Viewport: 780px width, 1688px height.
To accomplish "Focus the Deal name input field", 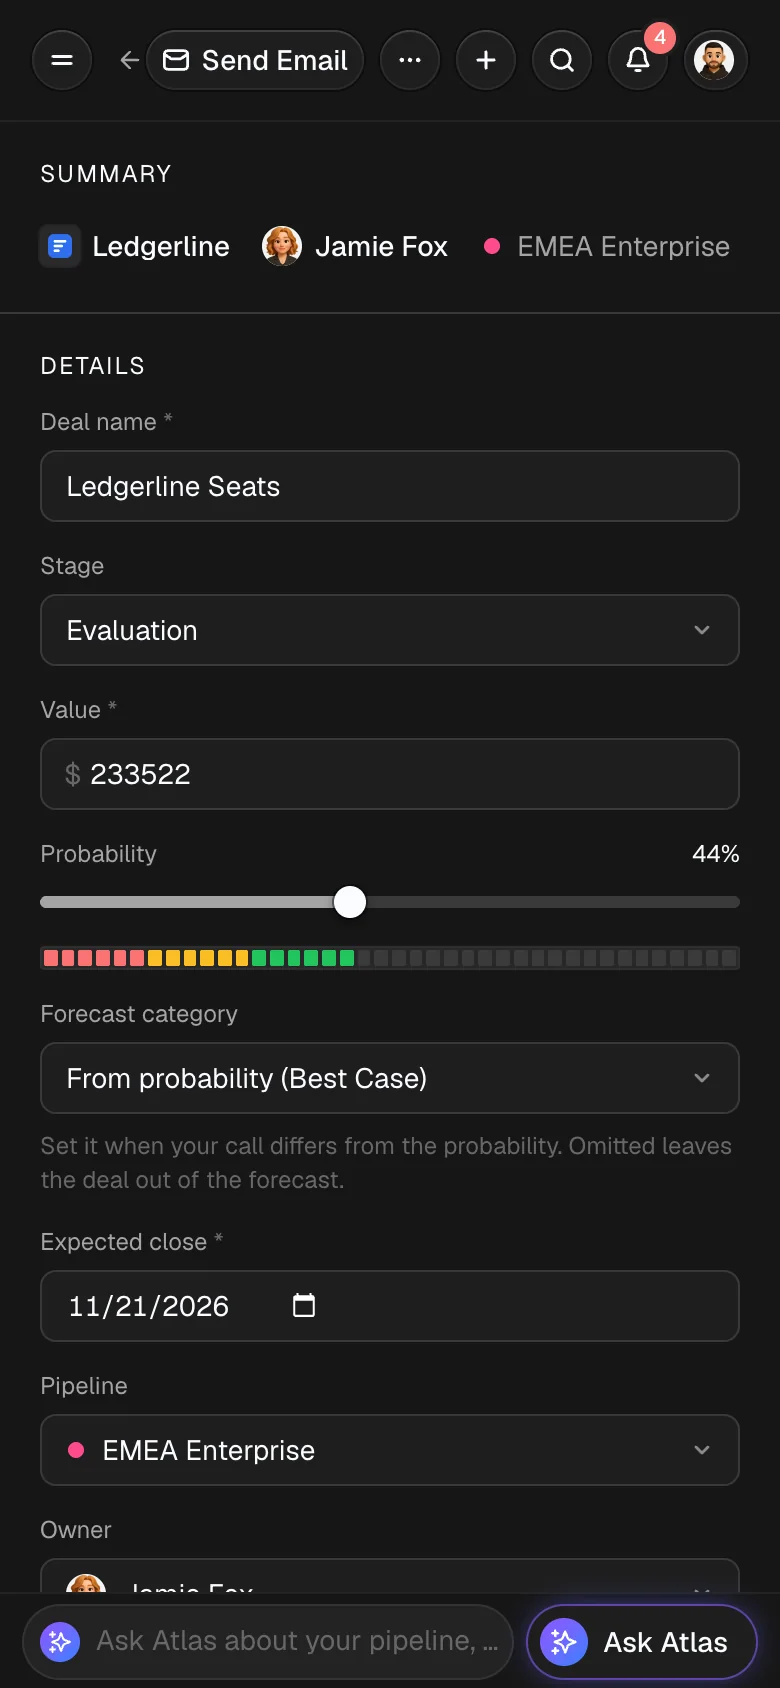I will pos(390,486).
